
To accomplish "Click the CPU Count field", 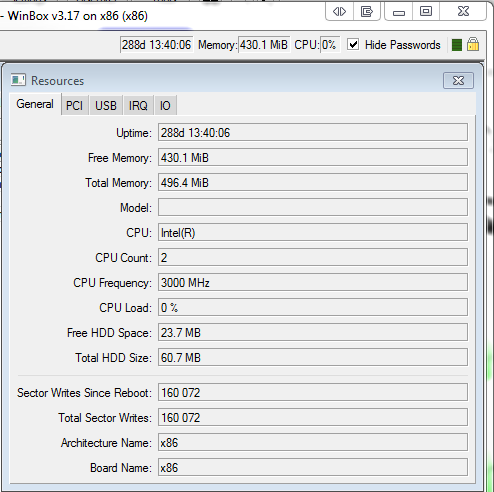I will pos(313,257).
